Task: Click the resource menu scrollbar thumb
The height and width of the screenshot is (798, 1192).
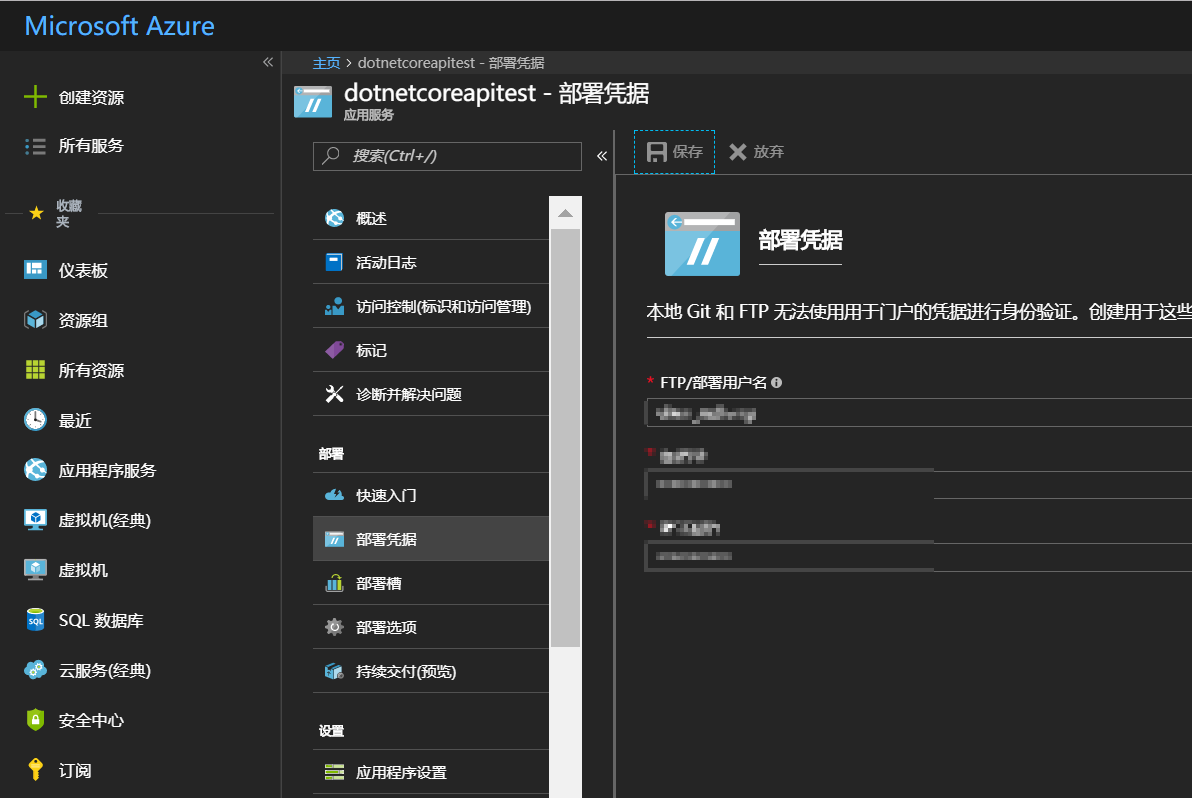Action: pos(565,438)
